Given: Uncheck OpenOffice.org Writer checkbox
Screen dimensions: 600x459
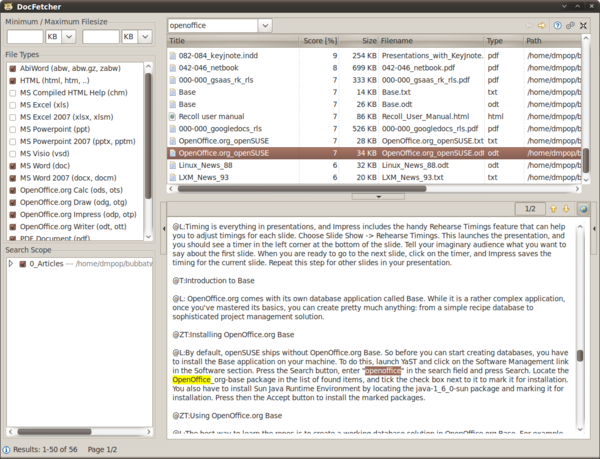Looking at the screenshot, I should pyautogui.click(x=13, y=227).
